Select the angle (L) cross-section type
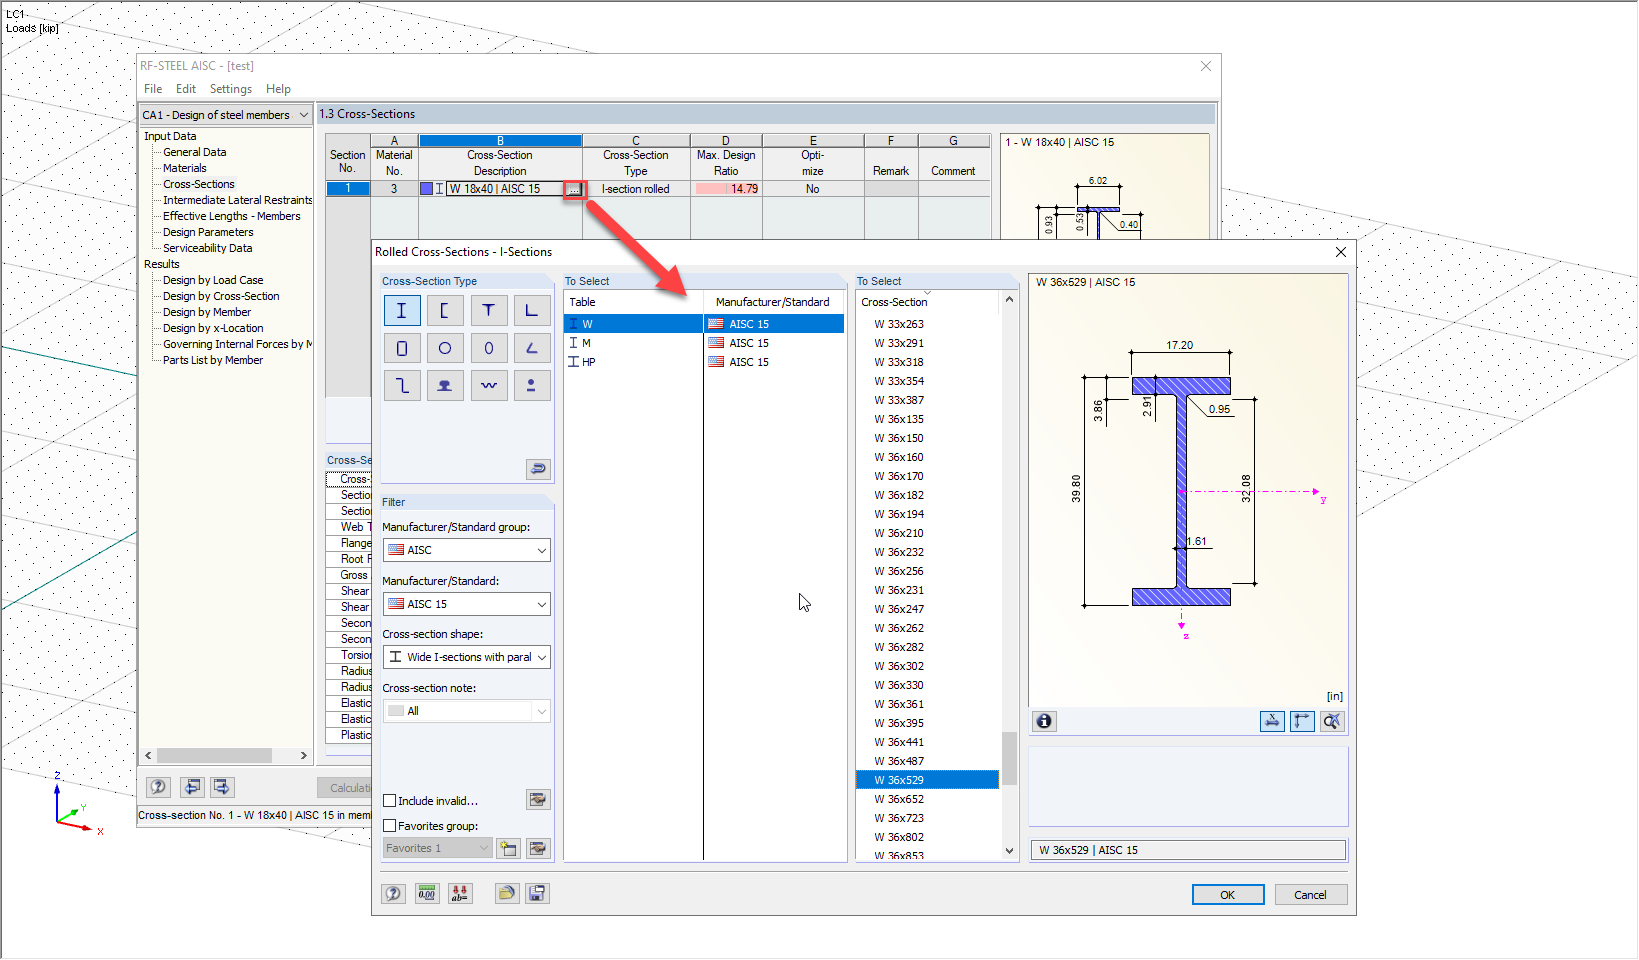This screenshot has width=1639, height=960. (x=532, y=311)
